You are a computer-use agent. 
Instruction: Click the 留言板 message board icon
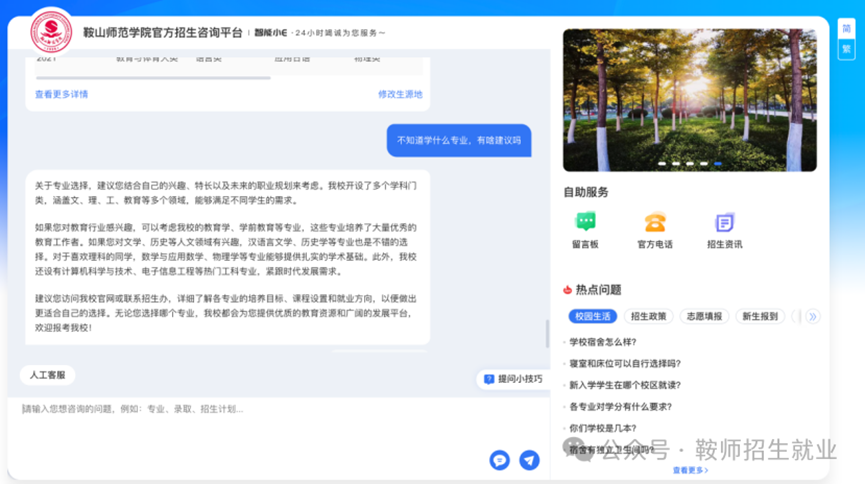click(x=585, y=222)
